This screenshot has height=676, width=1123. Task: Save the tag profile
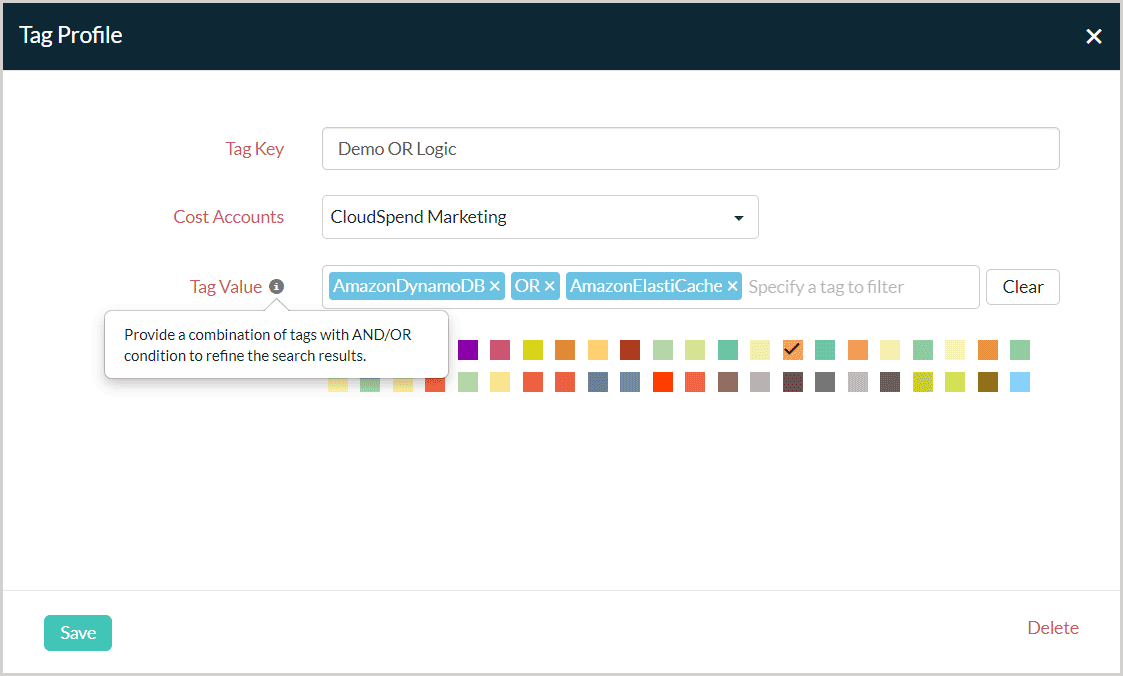click(x=78, y=633)
